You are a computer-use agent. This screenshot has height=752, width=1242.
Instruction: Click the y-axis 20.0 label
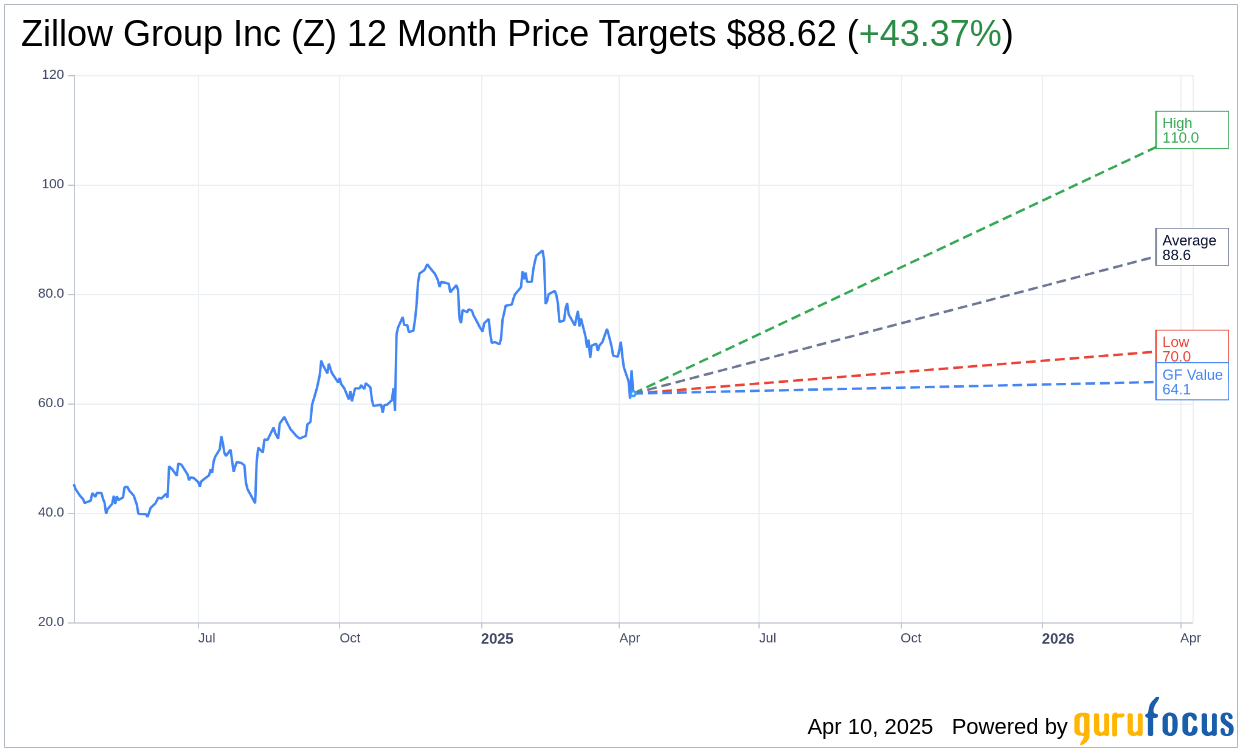51,622
